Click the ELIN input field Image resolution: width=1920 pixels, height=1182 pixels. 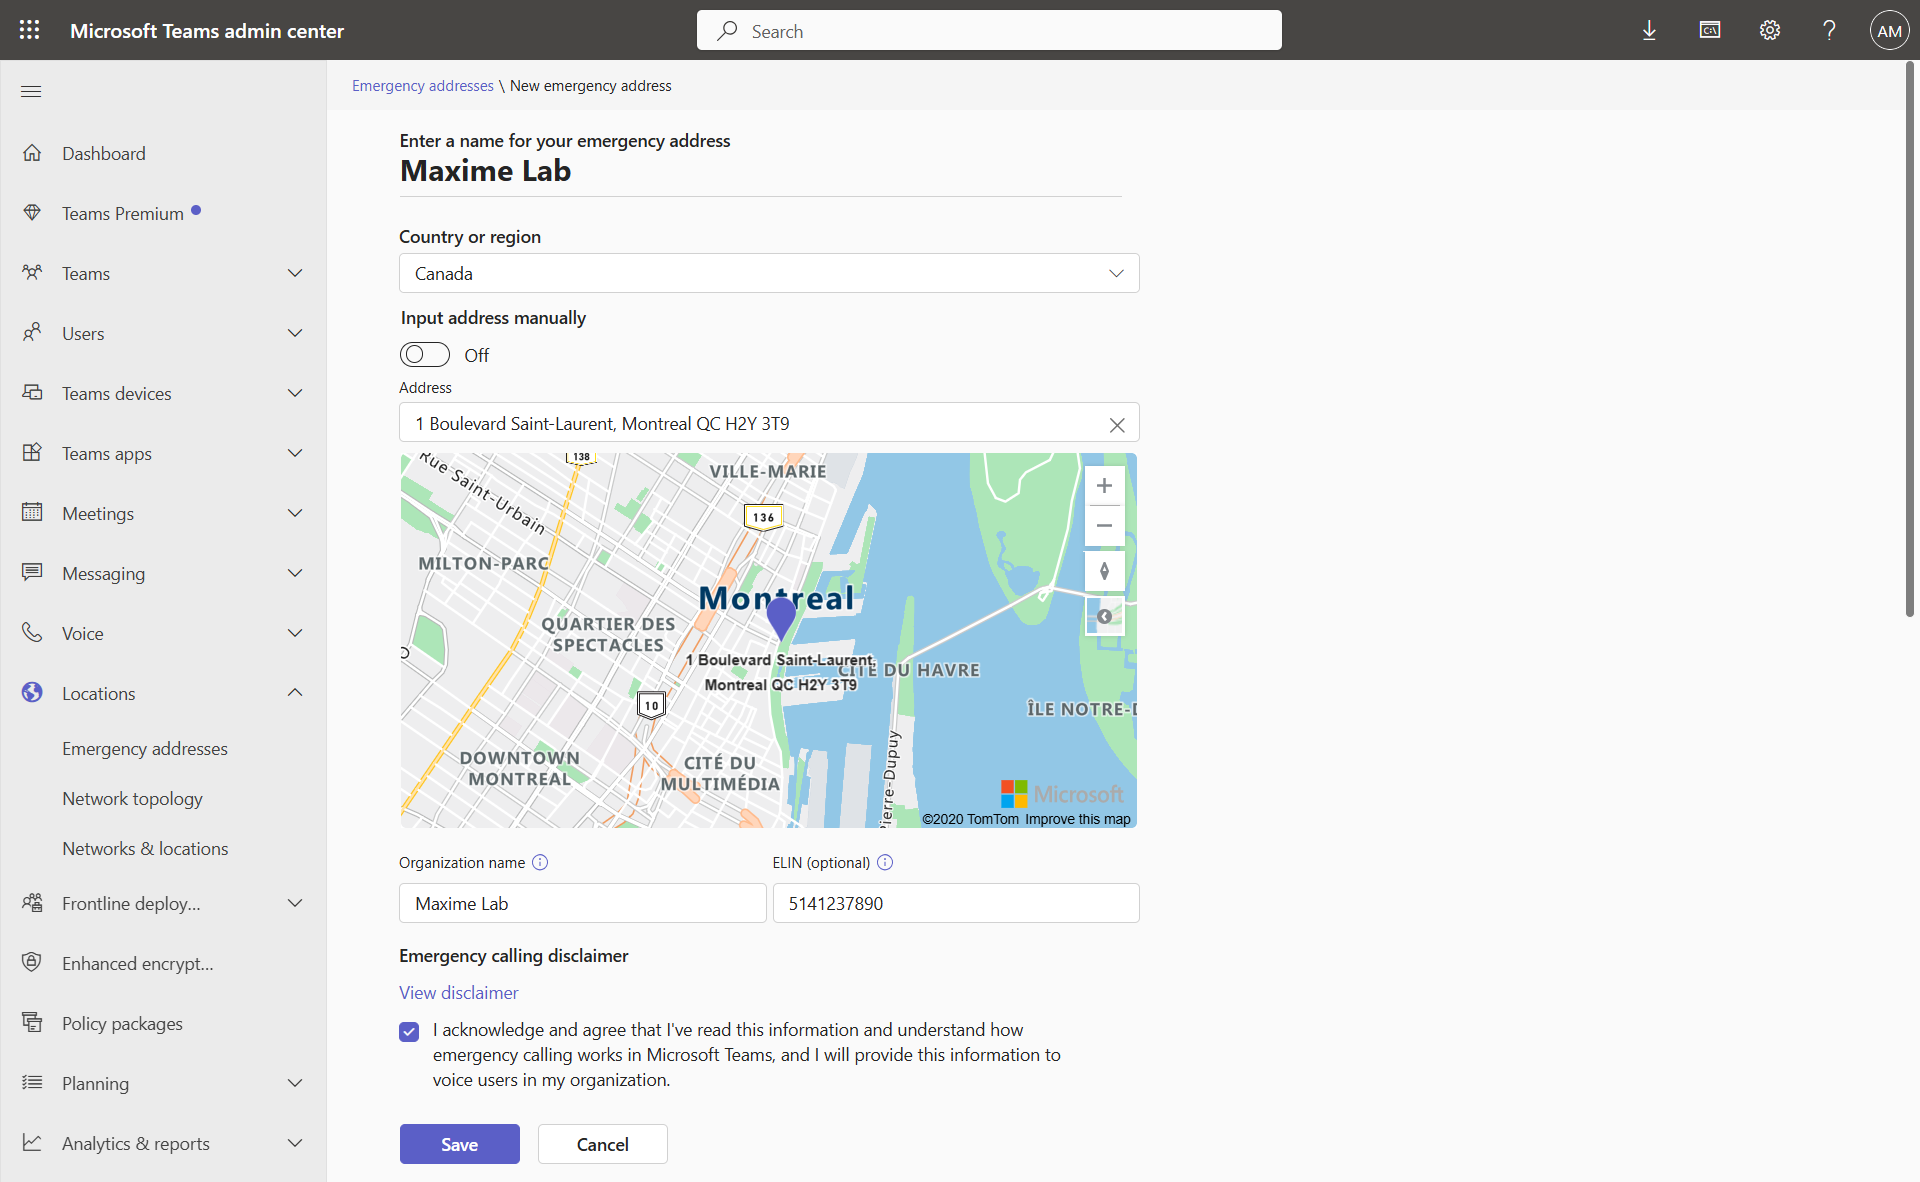[955, 903]
